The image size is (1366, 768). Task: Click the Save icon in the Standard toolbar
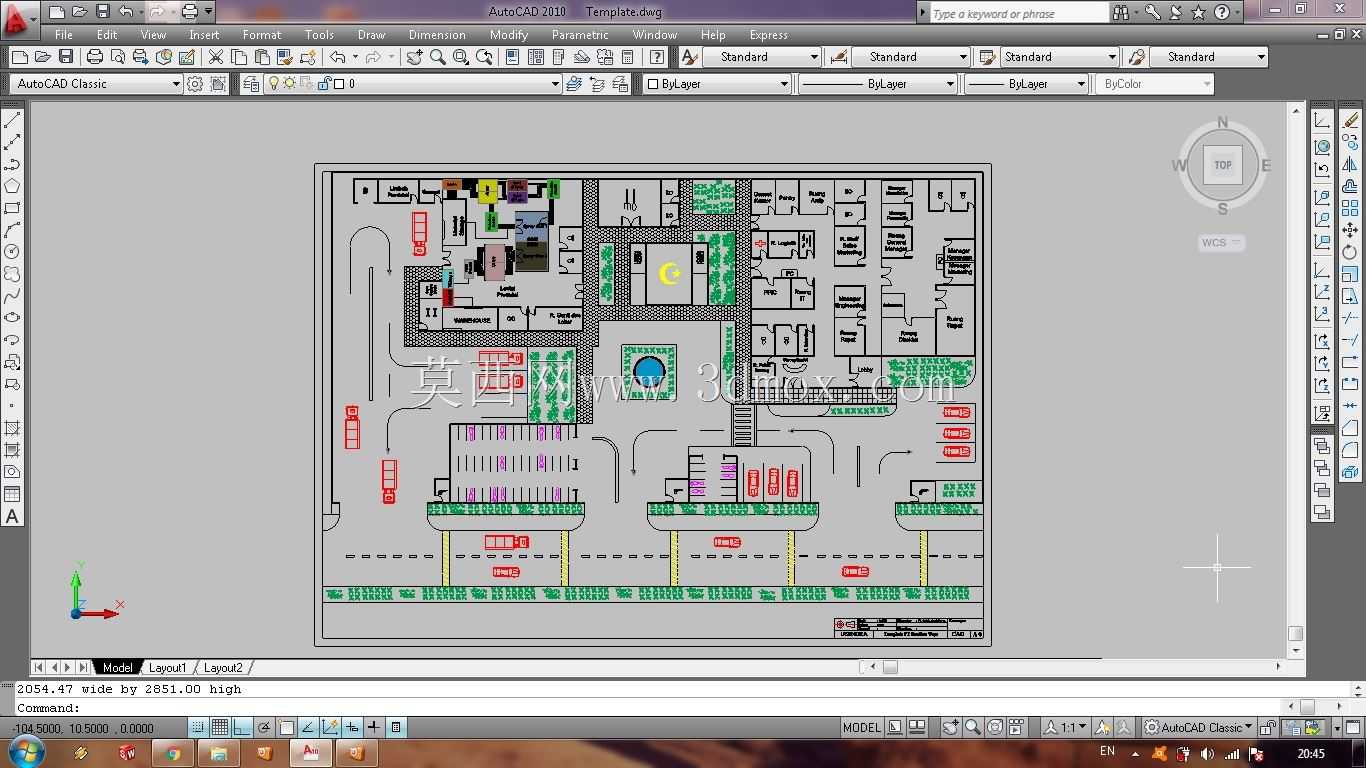[x=66, y=57]
